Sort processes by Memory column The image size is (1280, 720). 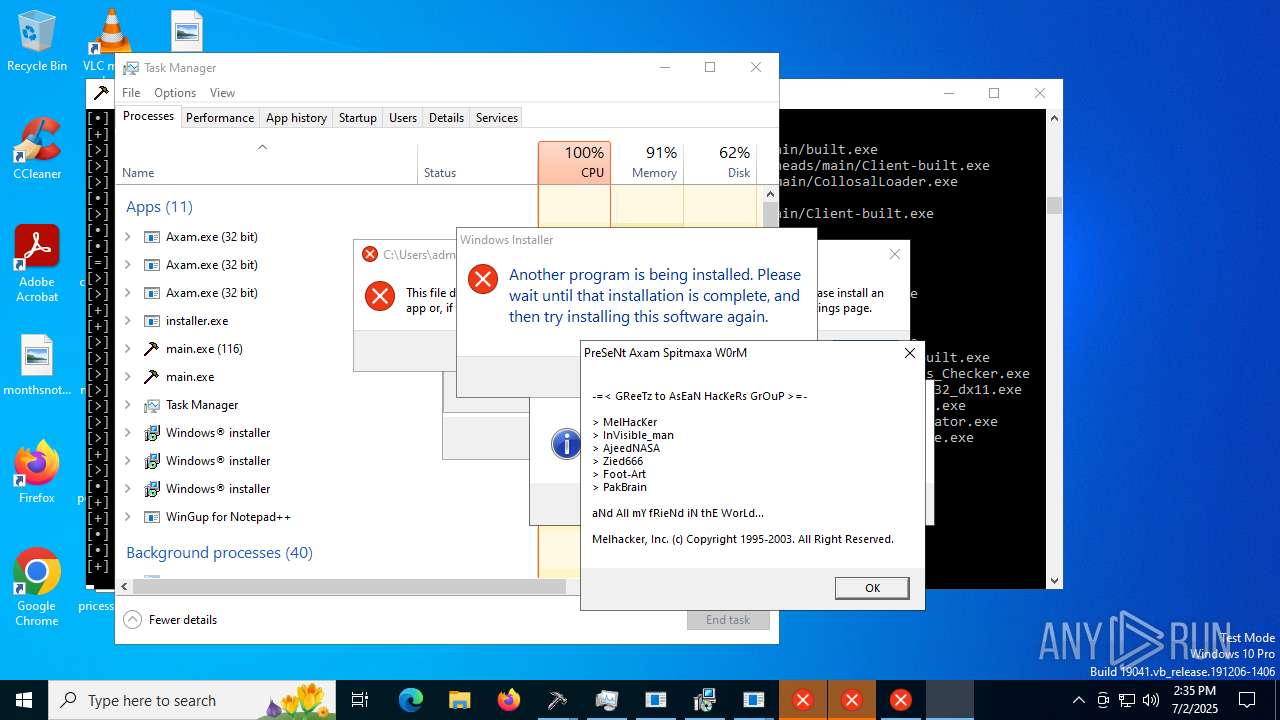pyautogui.click(x=647, y=162)
